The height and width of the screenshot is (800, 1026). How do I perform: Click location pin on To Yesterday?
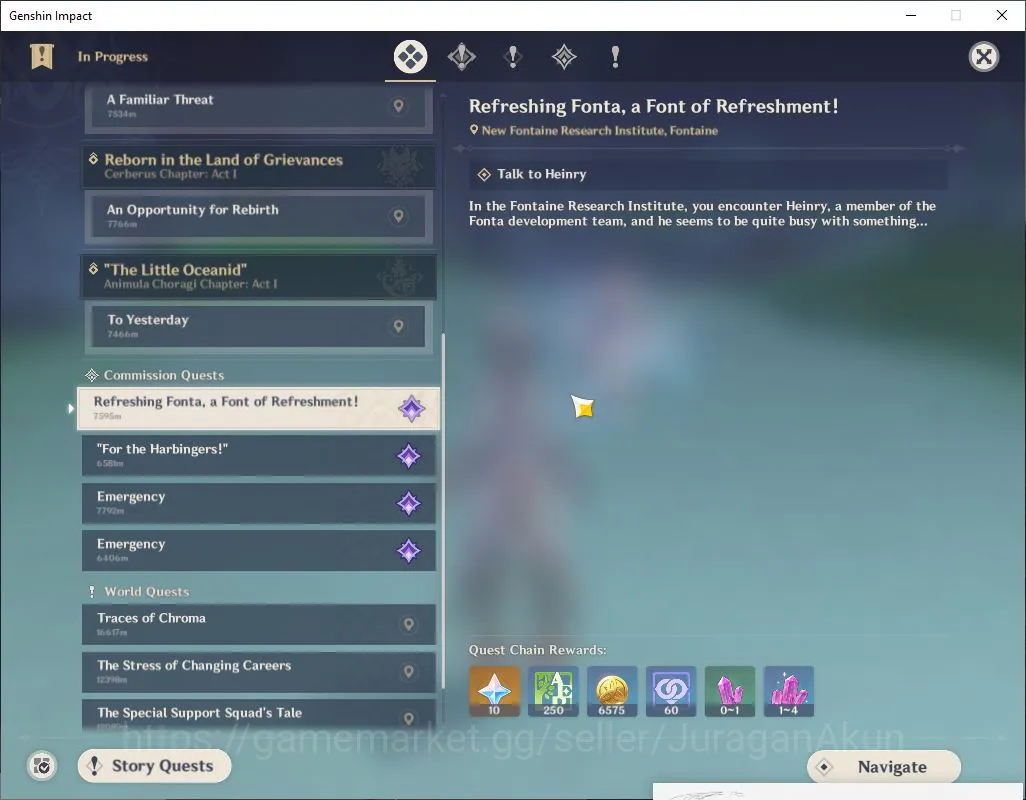click(398, 325)
